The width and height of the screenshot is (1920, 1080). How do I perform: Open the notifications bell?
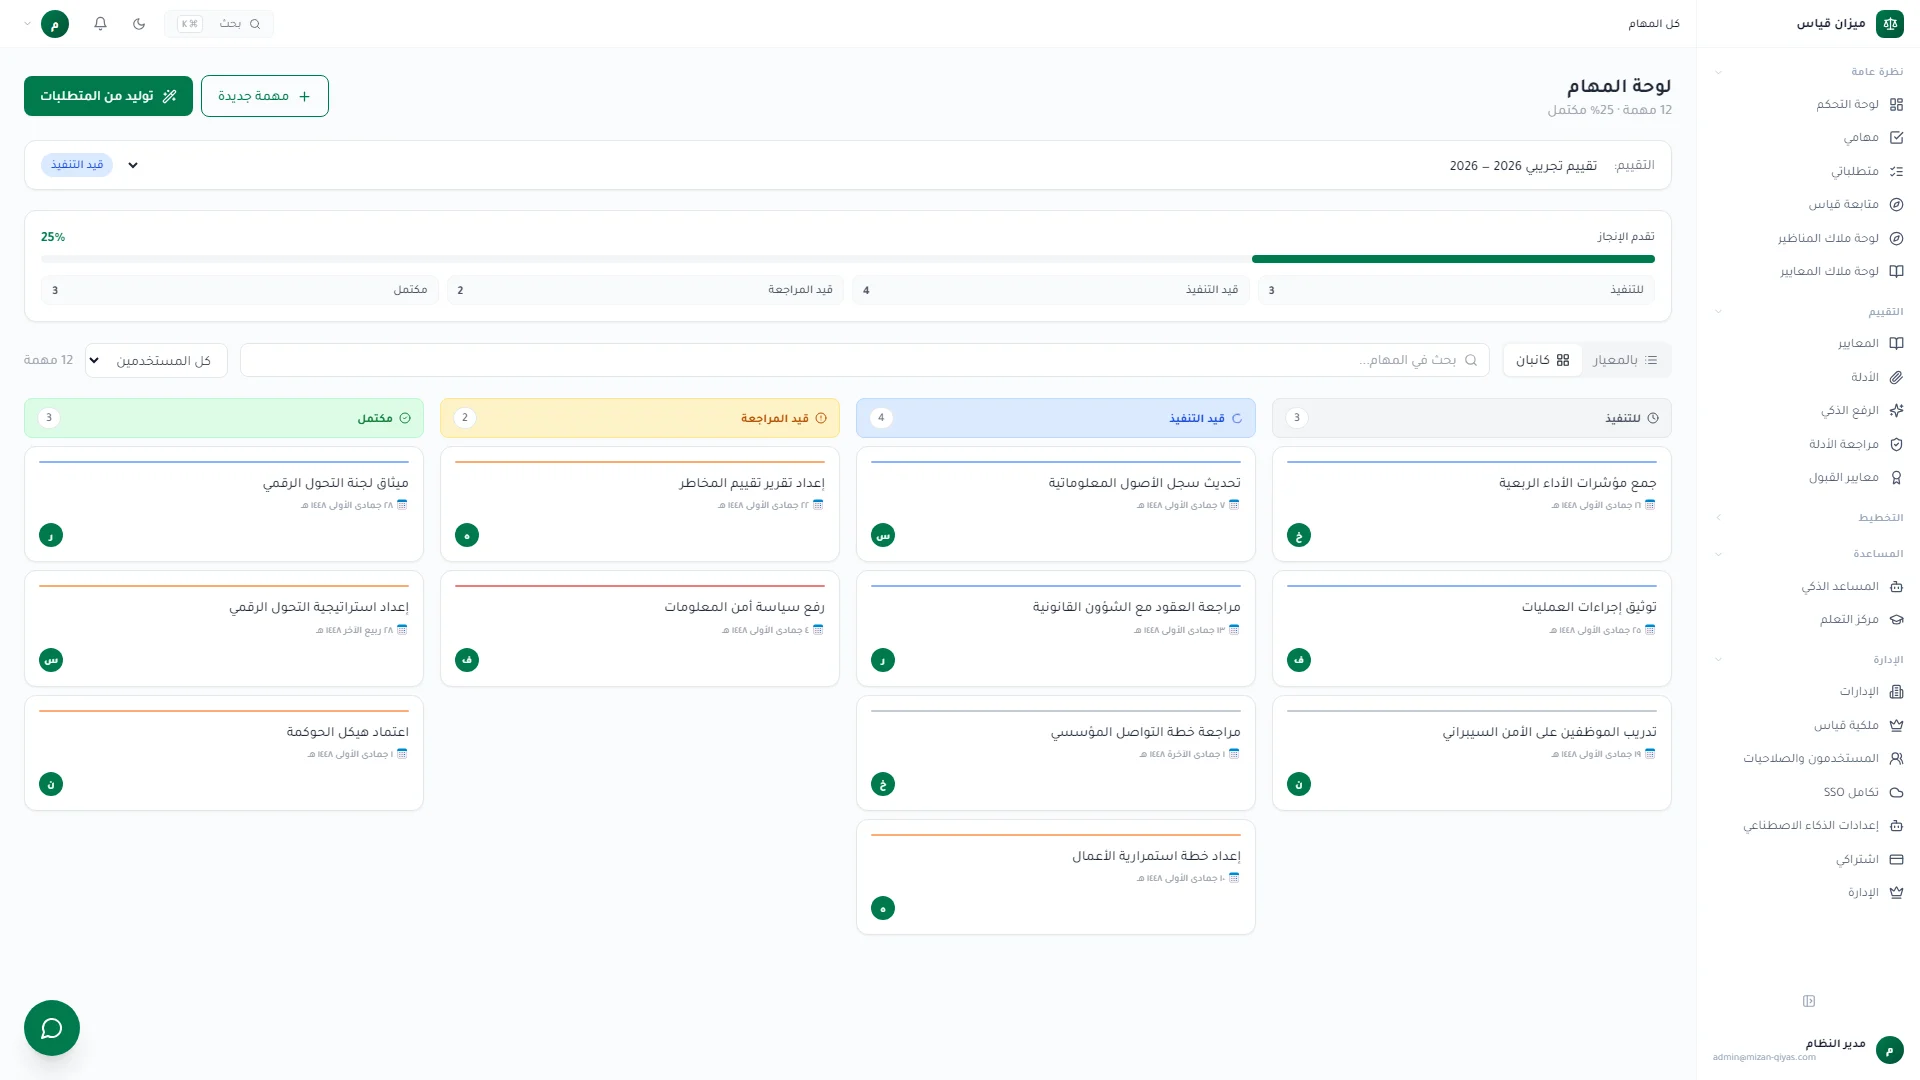pos(100,23)
